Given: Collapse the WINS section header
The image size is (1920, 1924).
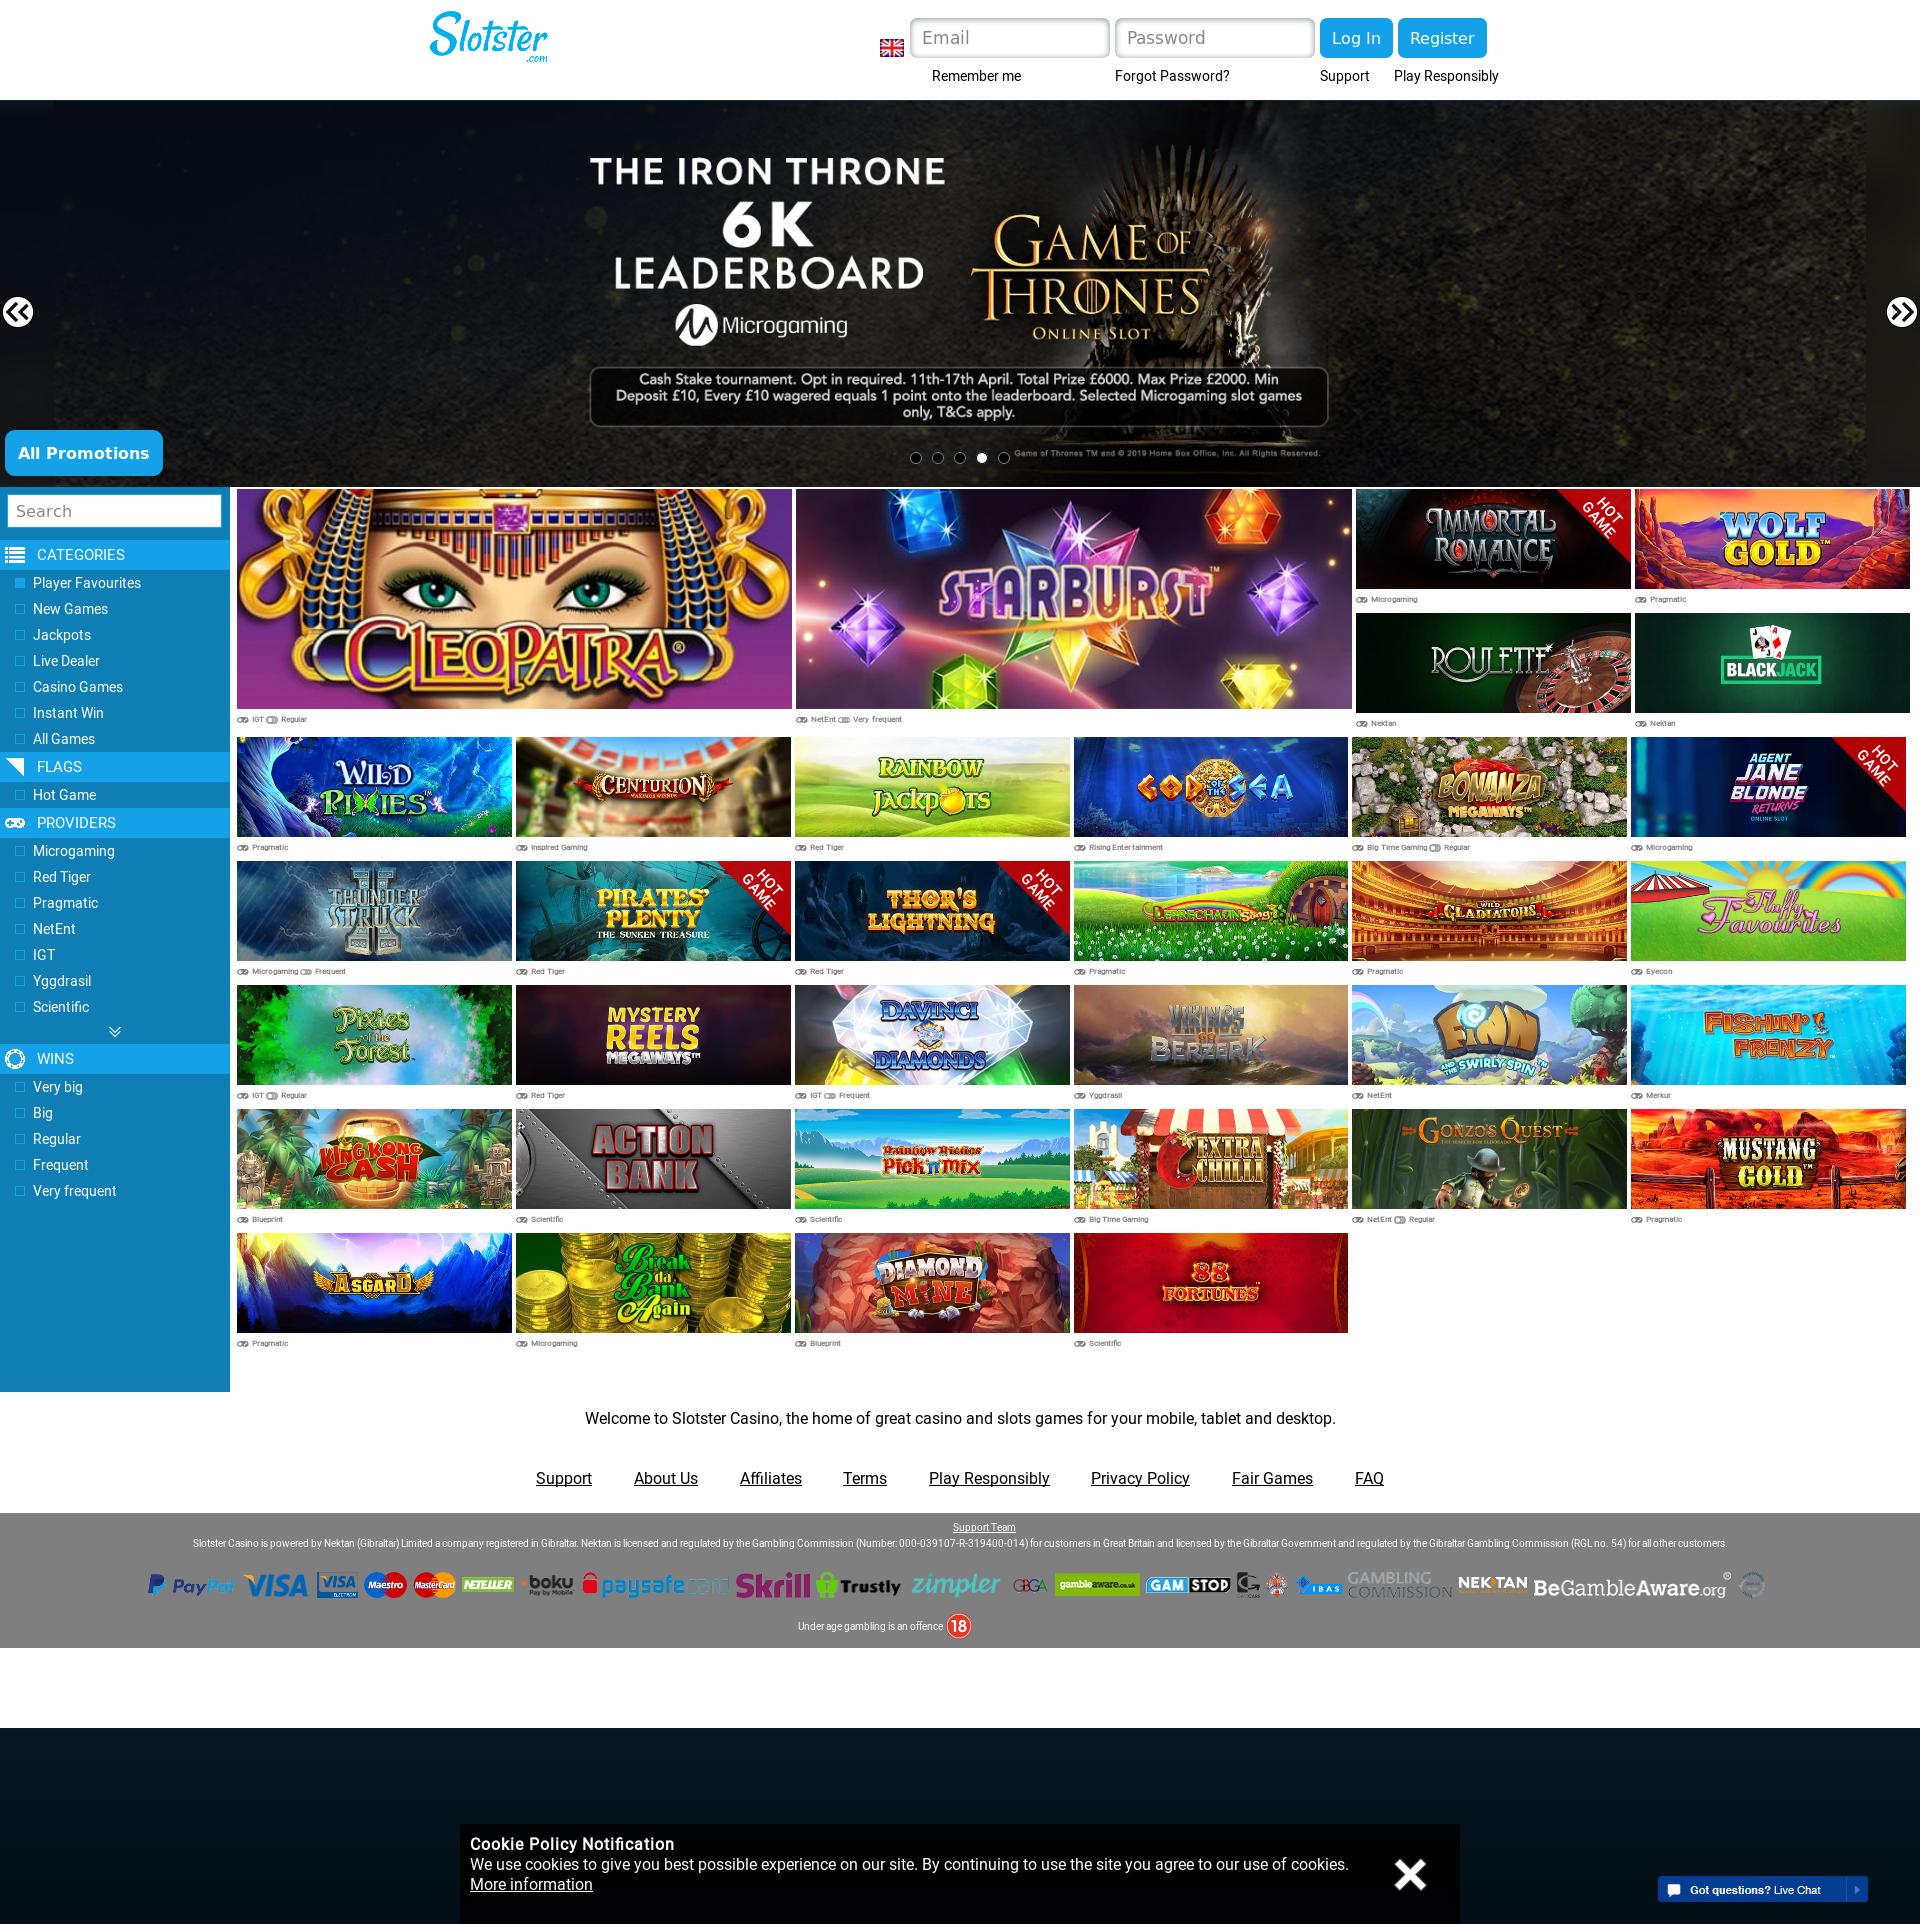Looking at the screenshot, I should 115,1059.
